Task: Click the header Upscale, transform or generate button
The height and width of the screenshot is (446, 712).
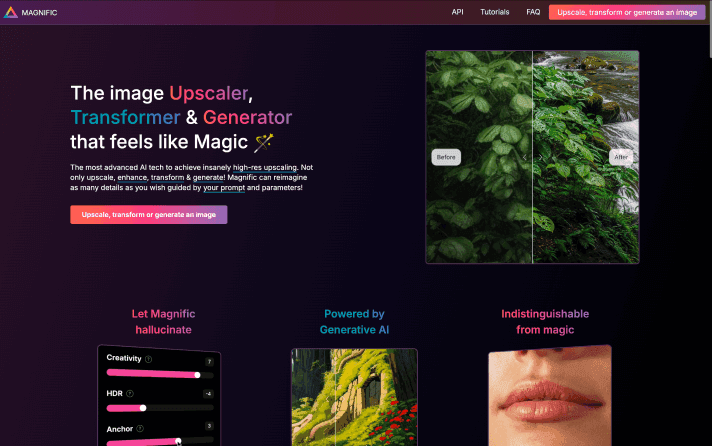Action: click(x=627, y=12)
